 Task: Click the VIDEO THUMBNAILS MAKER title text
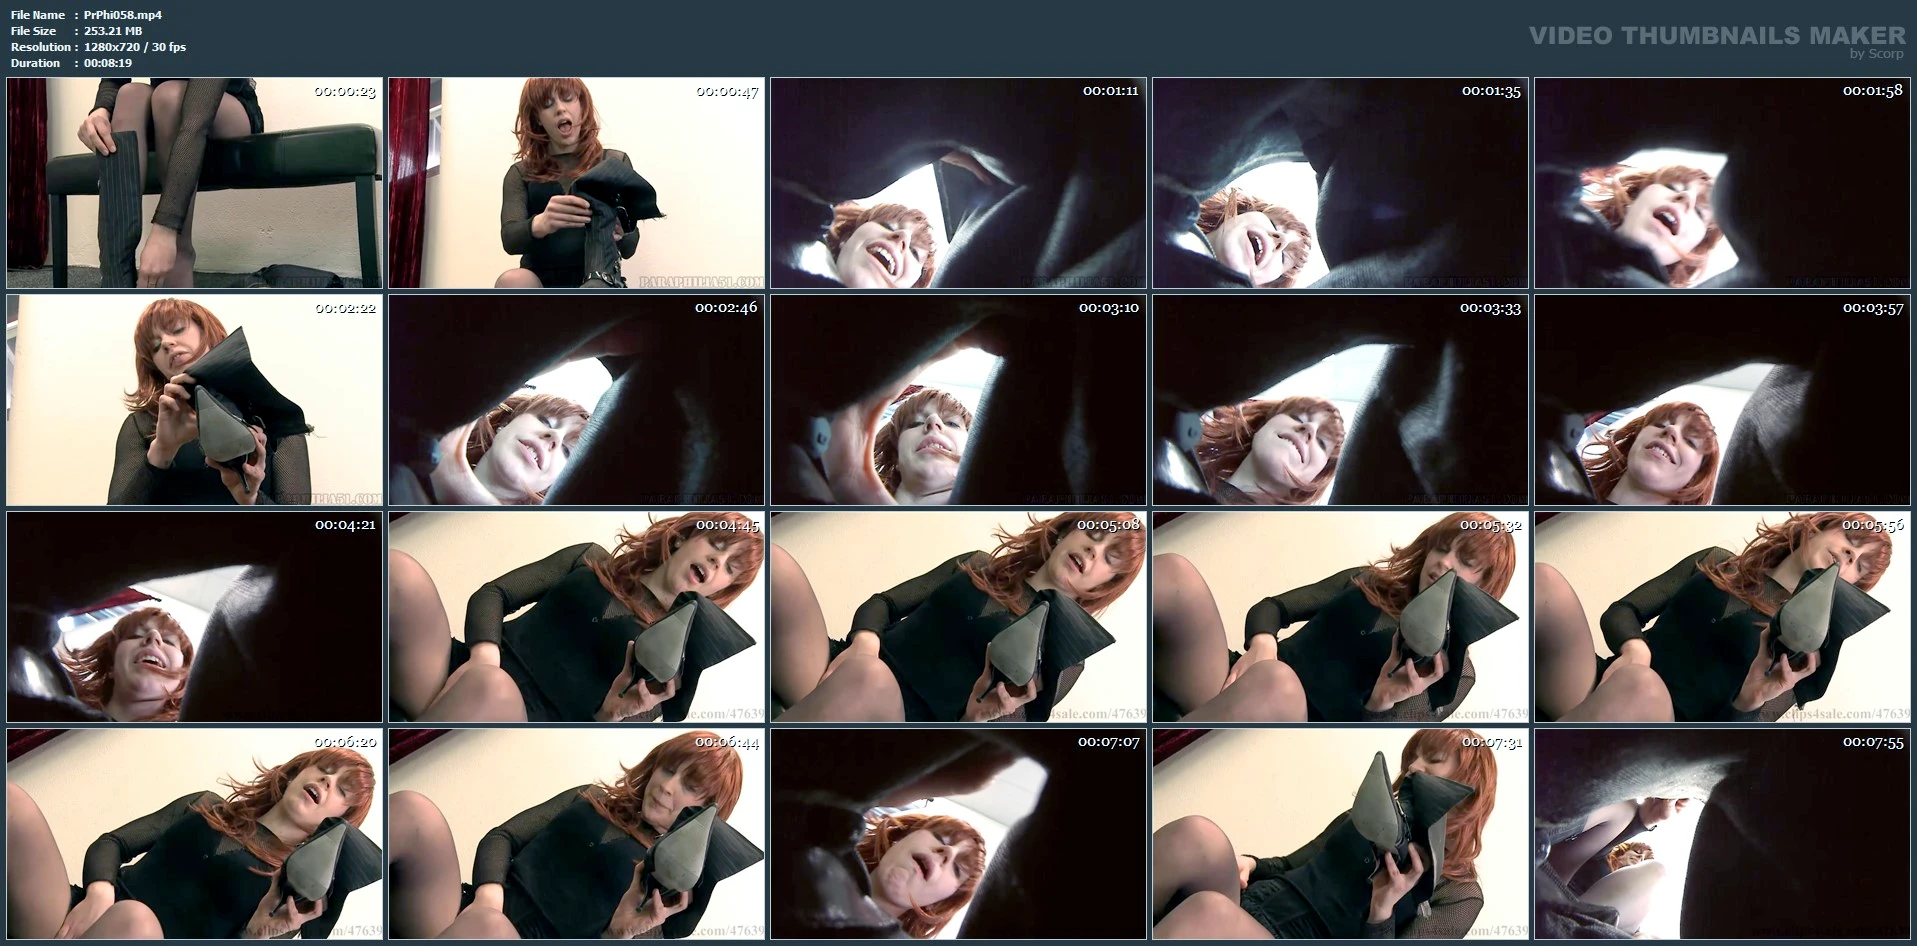click(1717, 35)
